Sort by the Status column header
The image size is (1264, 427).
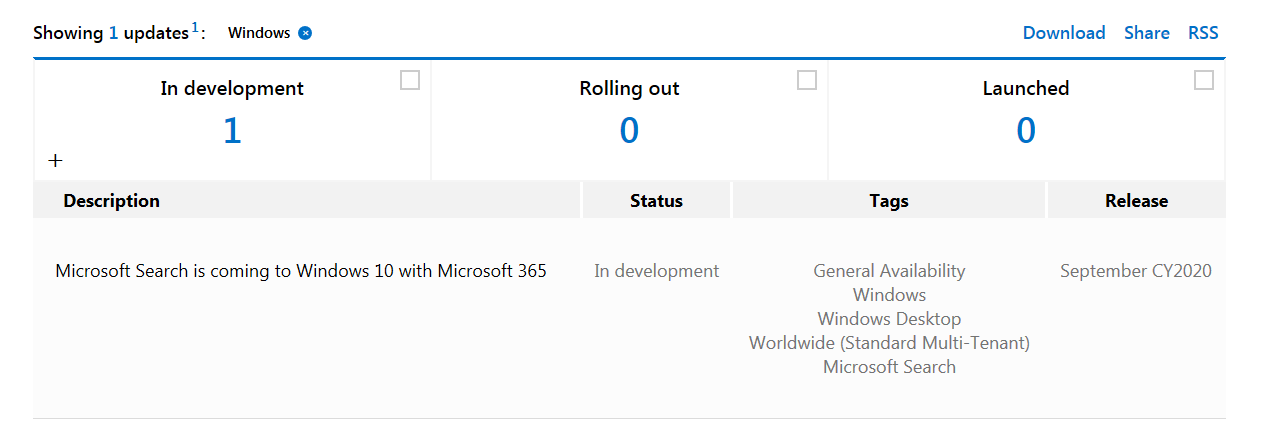[656, 201]
